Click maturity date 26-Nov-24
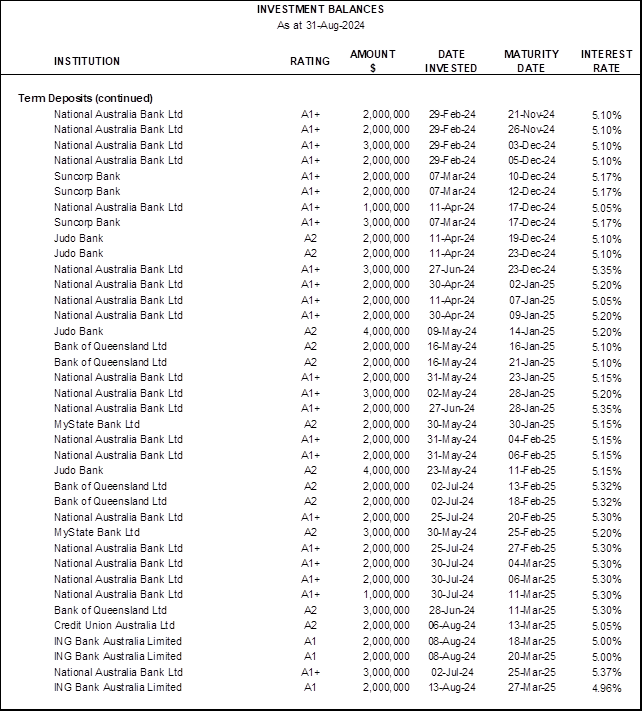Screen dimensions: 643x712 tap(531, 129)
